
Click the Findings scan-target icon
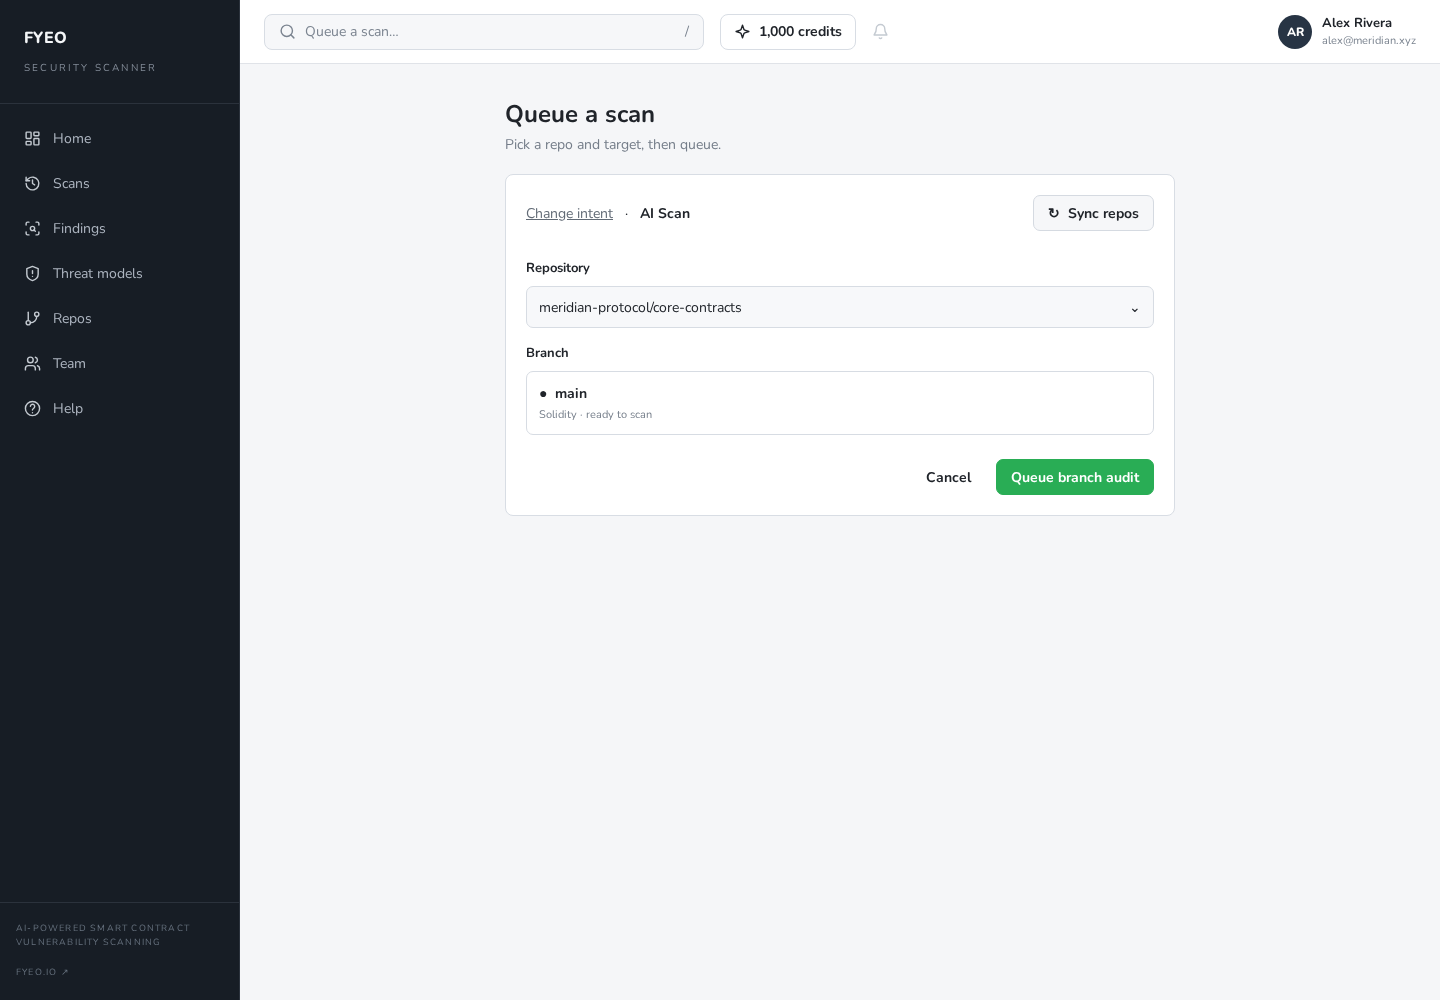click(32, 228)
